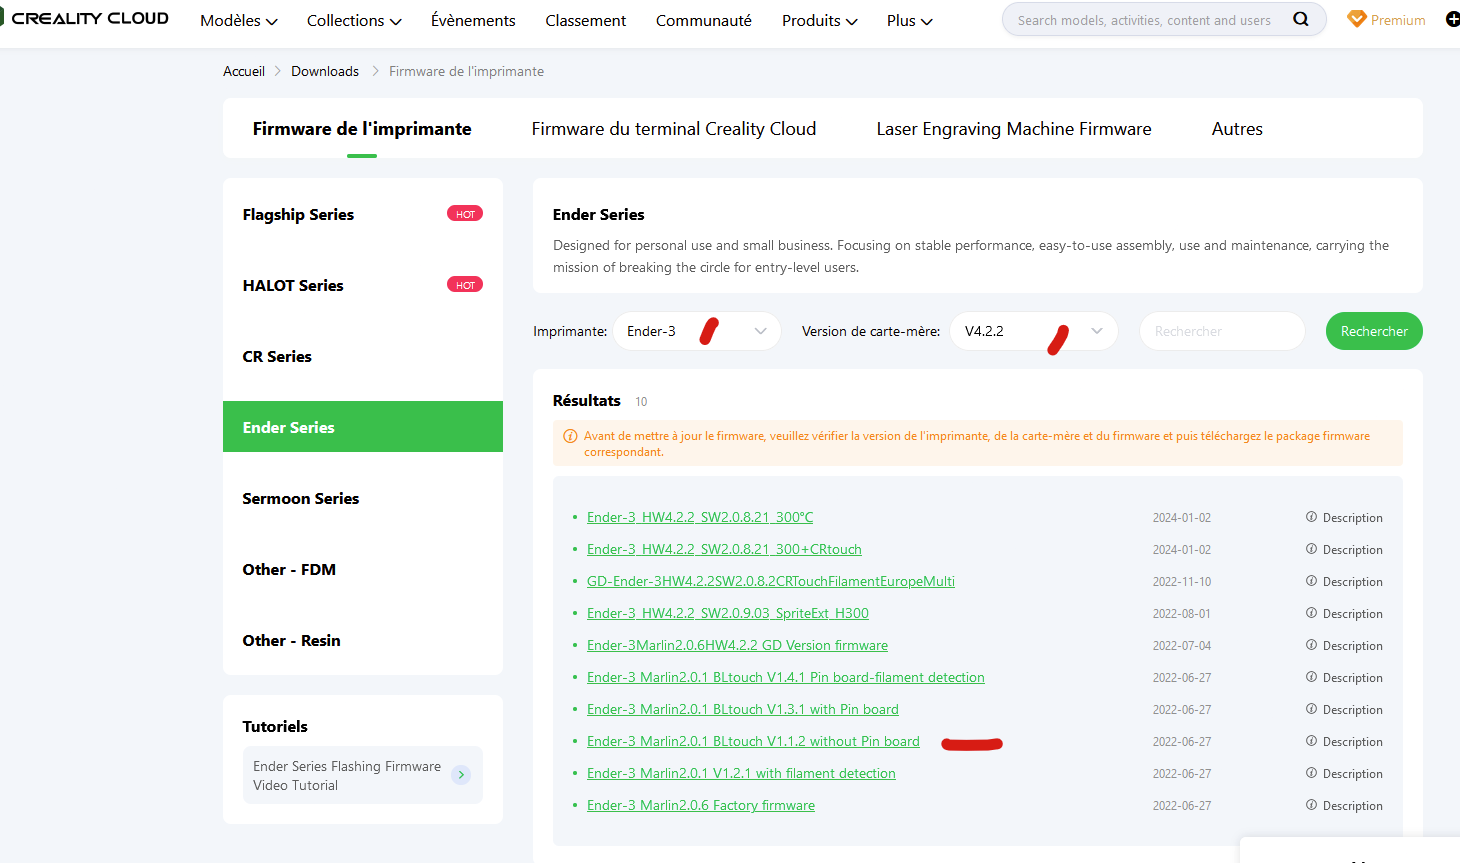Viewport: 1460px width, 863px height.
Task: Click date 2022-08-01 in results list
Action: tap(1181, 613)
